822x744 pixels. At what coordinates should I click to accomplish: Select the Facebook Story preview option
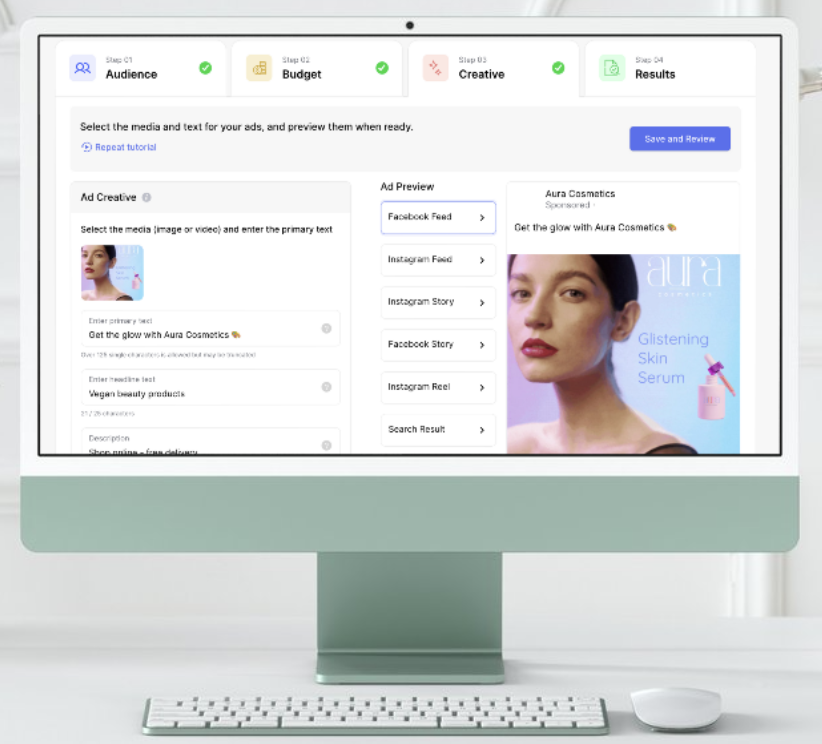click(x=438, y=344)
